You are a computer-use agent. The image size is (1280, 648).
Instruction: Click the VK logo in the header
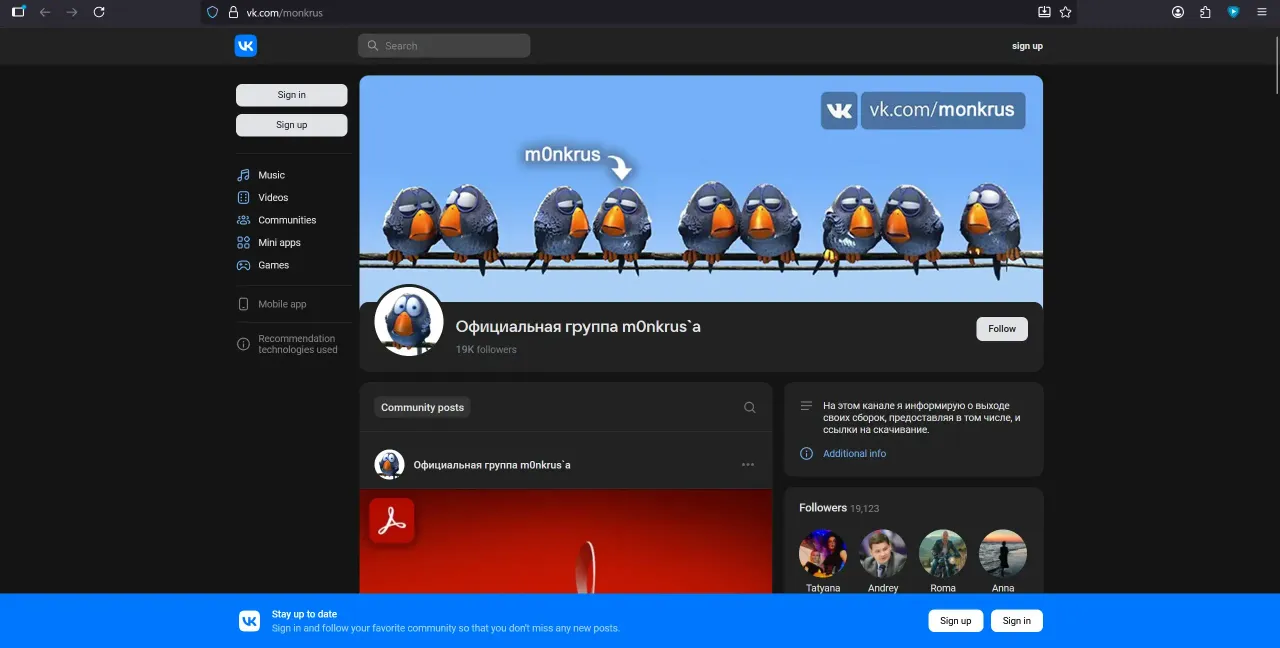coord(246,46)
